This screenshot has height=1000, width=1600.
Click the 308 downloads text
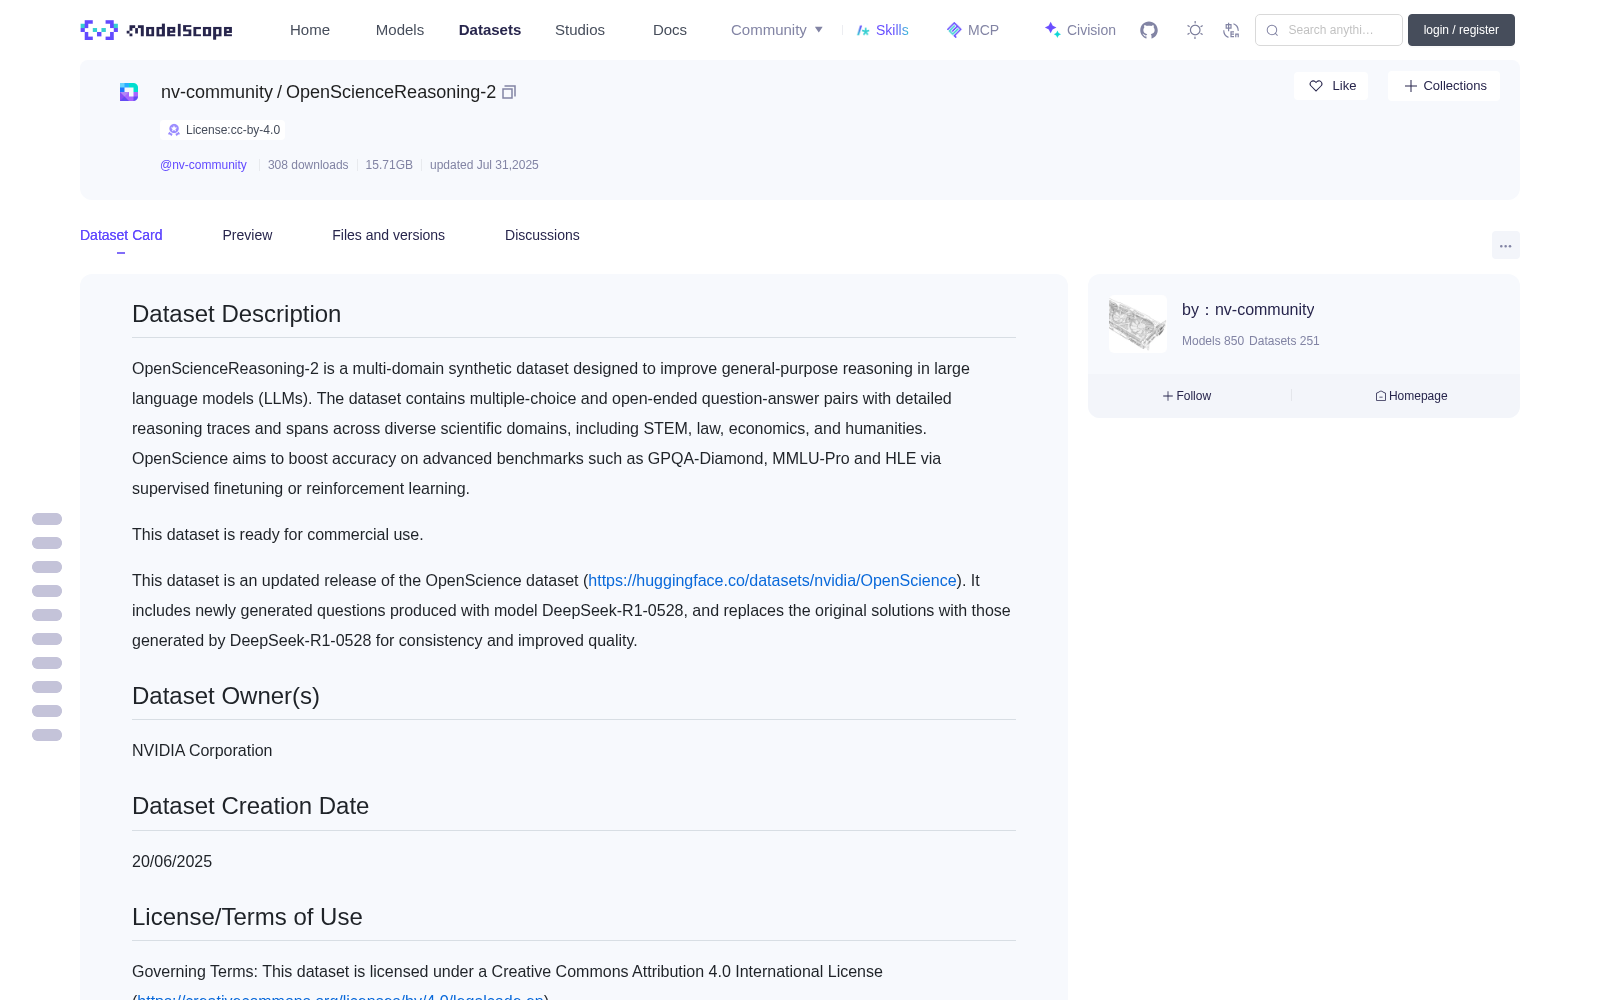pyautogui.click(x=308, y=165)
